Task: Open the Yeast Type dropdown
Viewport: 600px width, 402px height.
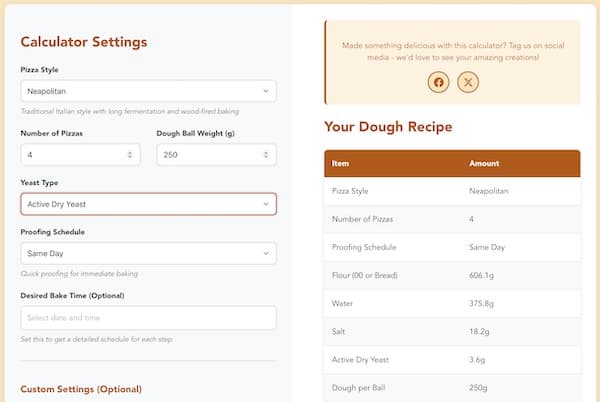Action: pos(148,204)
